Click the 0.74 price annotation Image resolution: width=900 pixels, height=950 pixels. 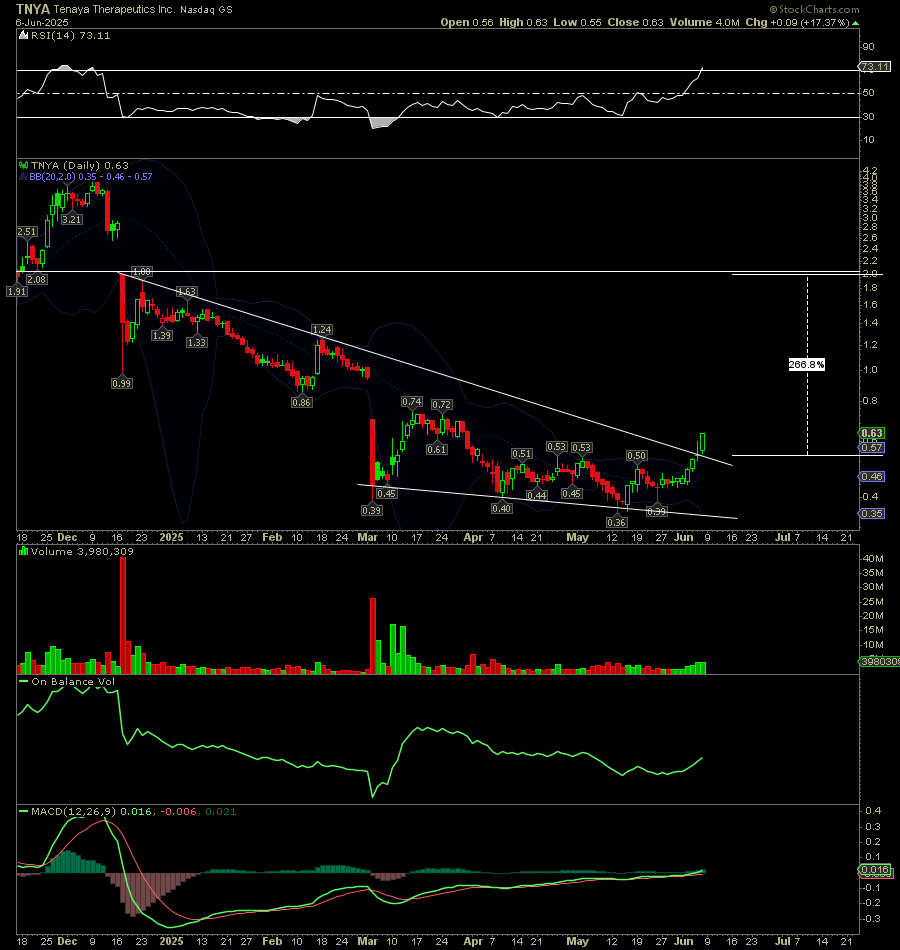tap(412, 402)
